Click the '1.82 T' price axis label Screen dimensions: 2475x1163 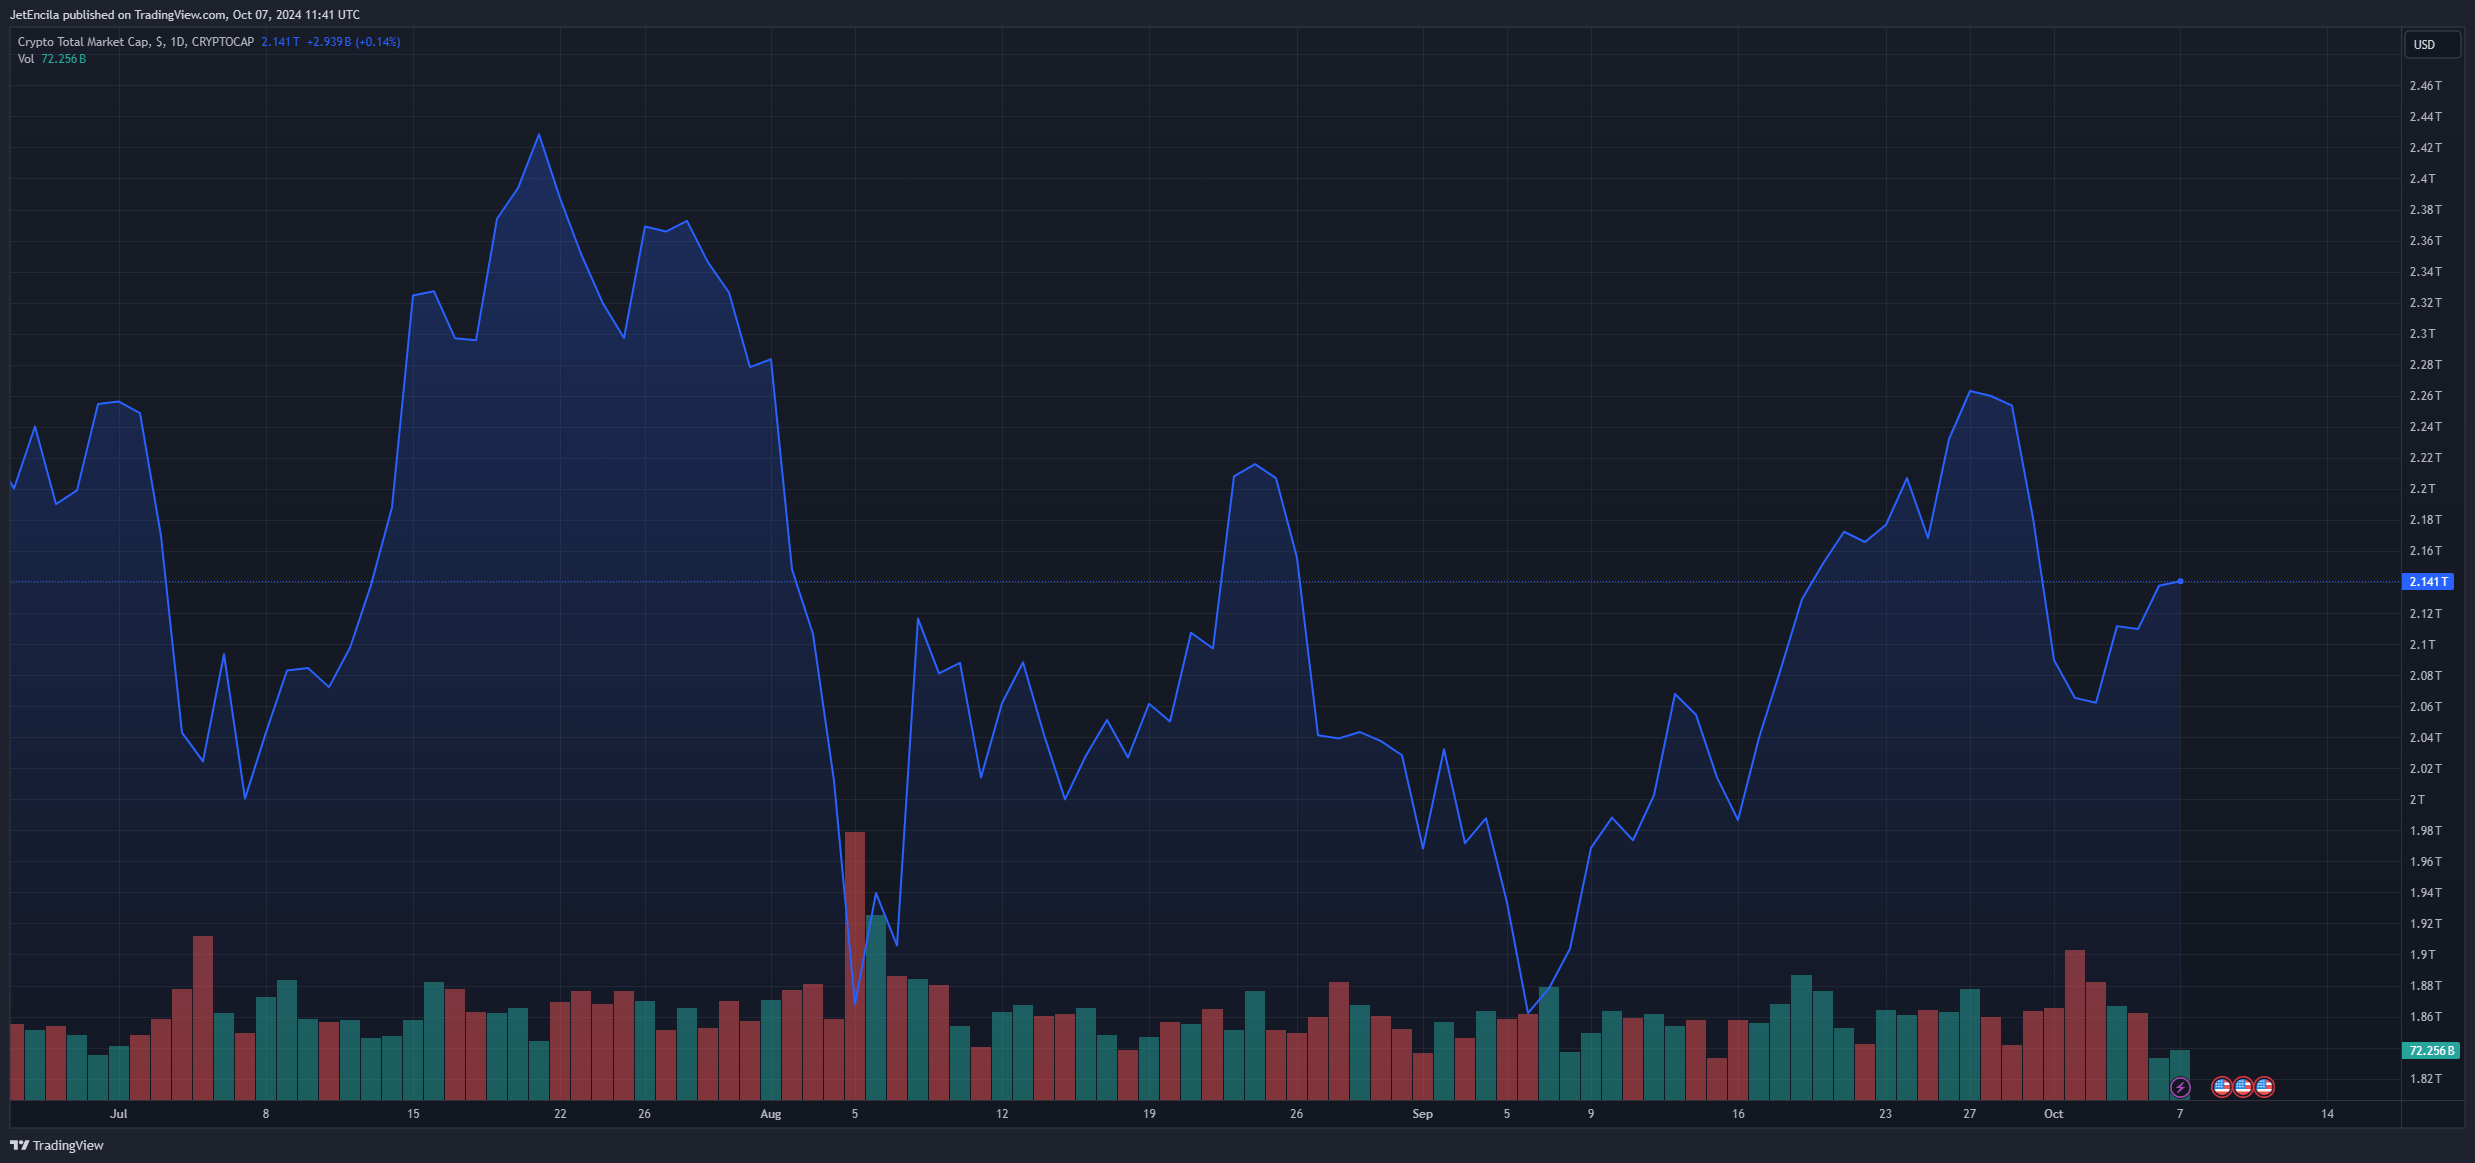pyautogui.click(x=2425, y=1079)
